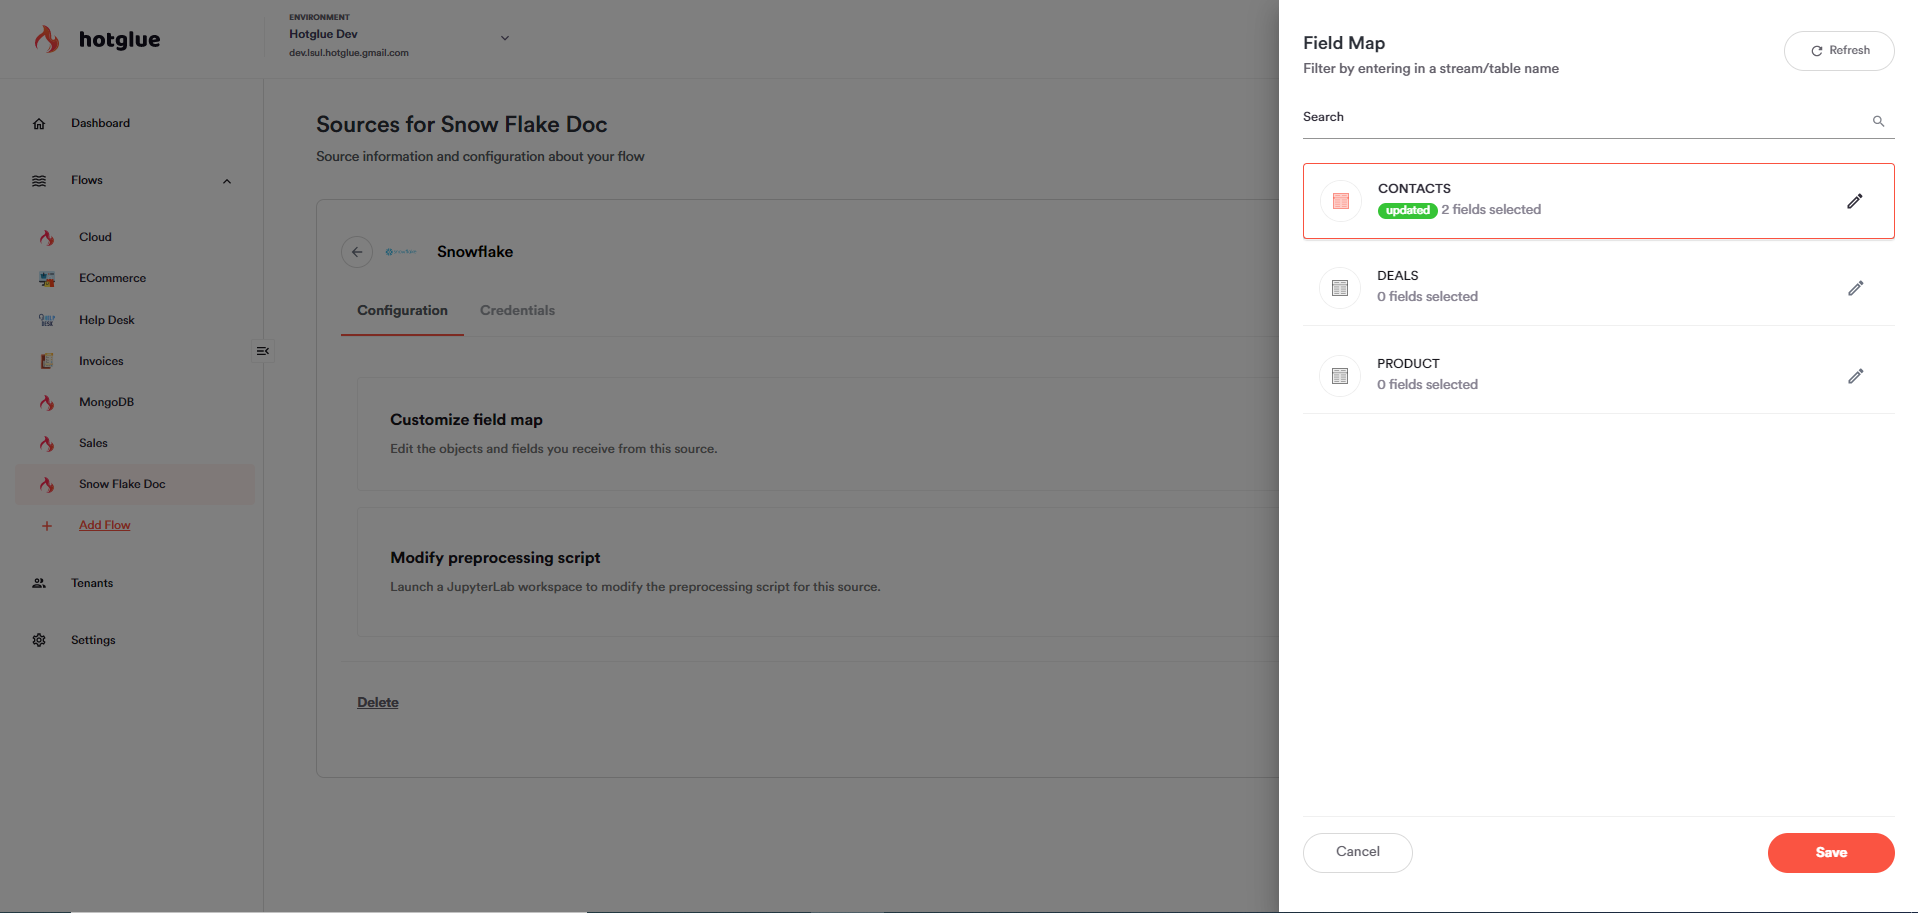Open the Dashboard menu item

point(100,123)
